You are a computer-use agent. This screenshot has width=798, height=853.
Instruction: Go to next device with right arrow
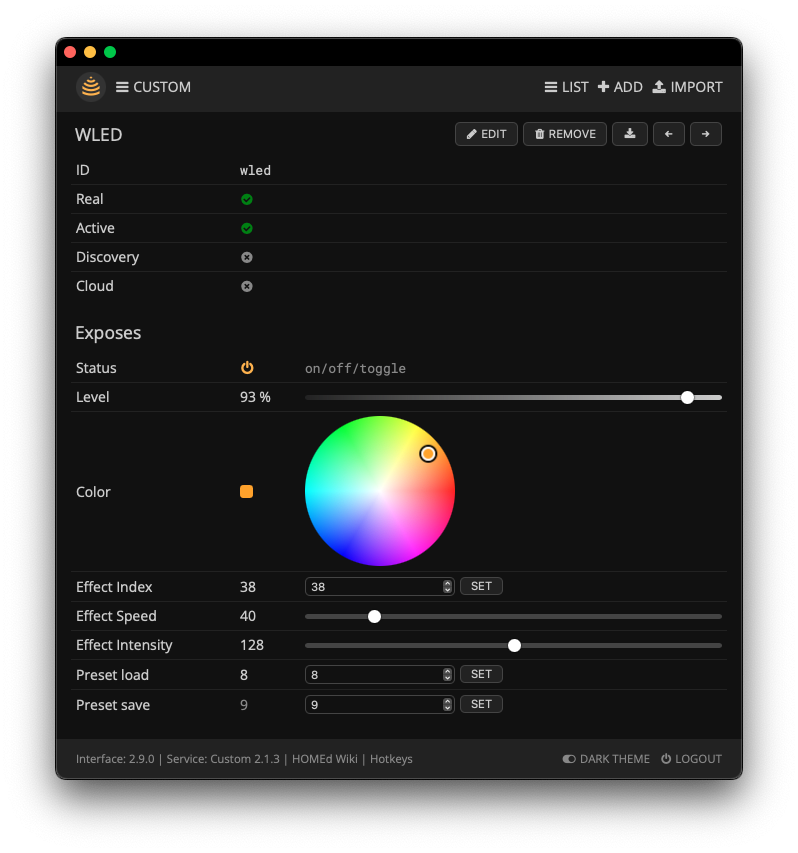(x=706, y=134)
